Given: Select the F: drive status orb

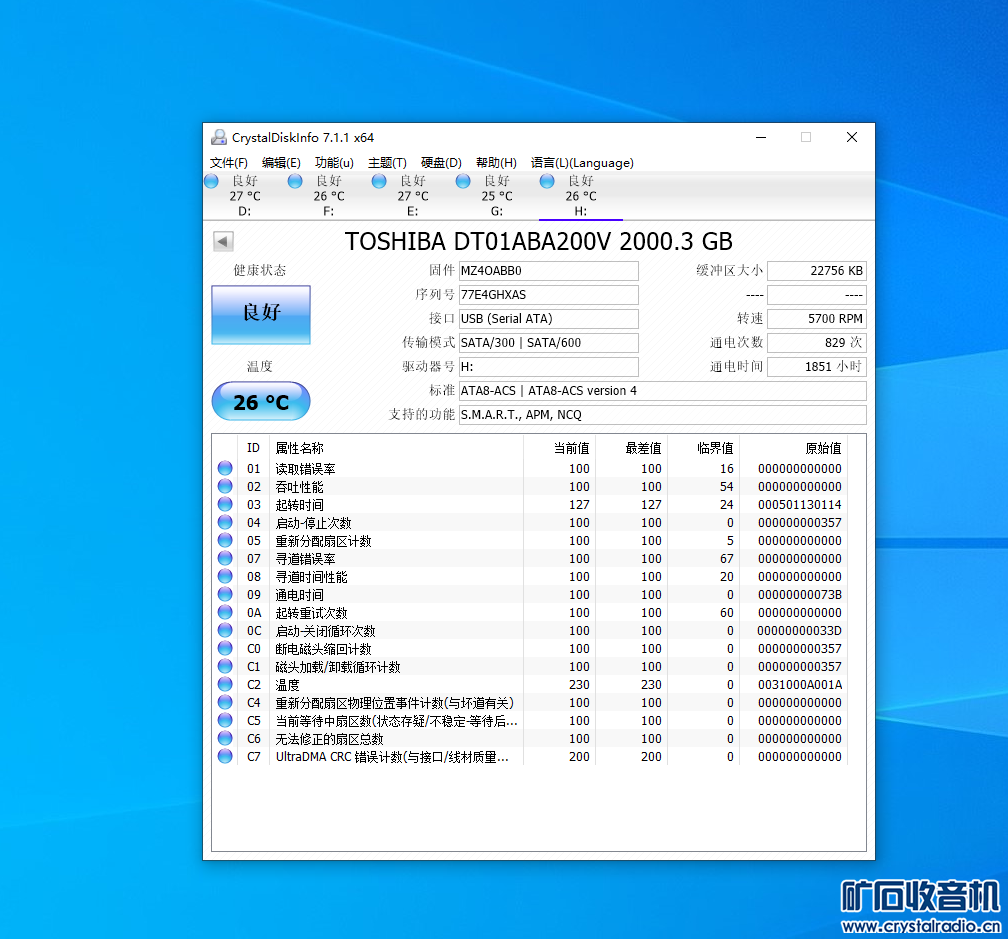Looking at the screenshot, I should 295,181.
